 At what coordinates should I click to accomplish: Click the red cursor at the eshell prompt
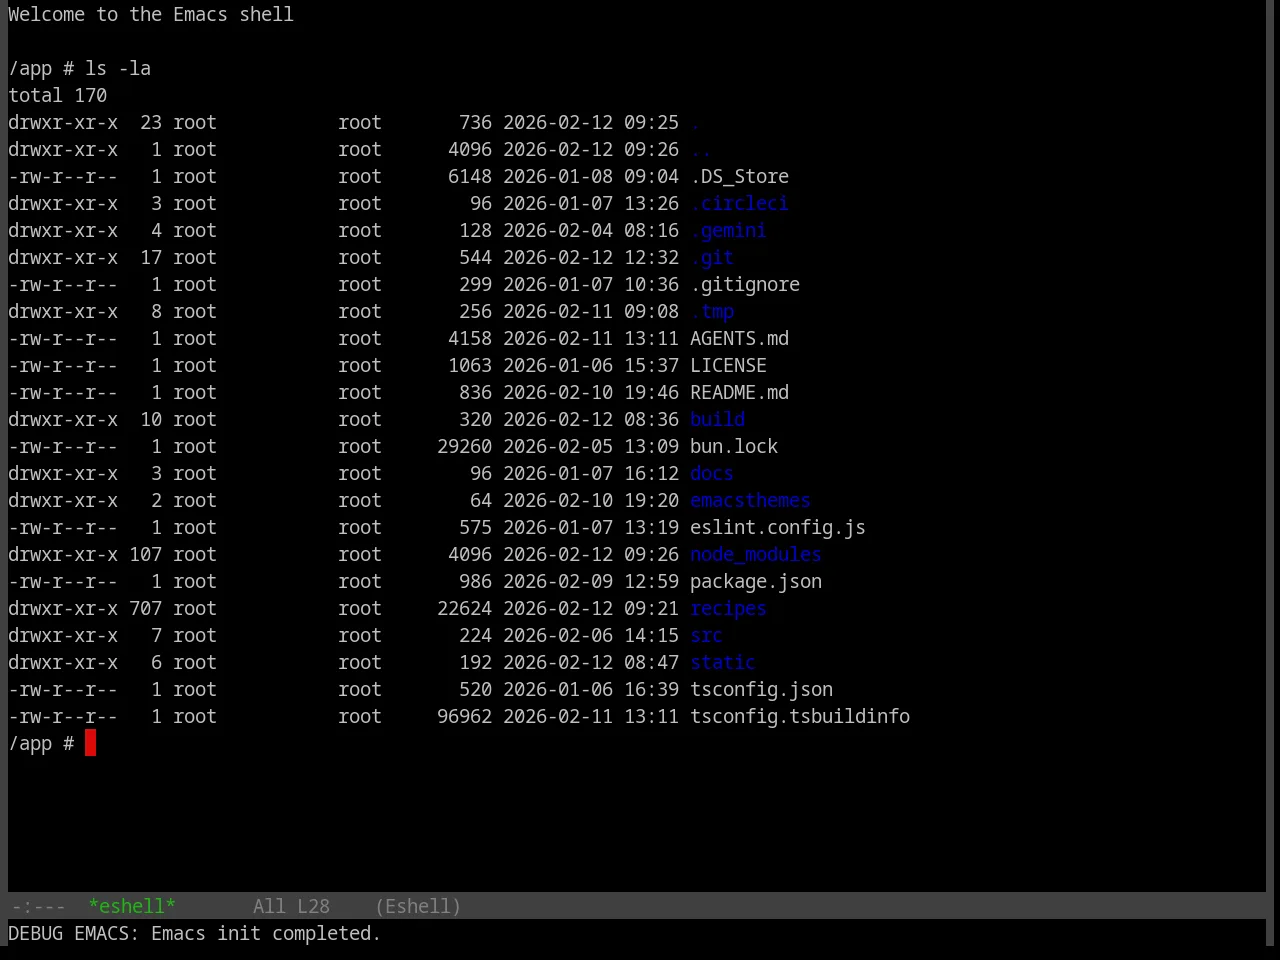pos(90,743)
